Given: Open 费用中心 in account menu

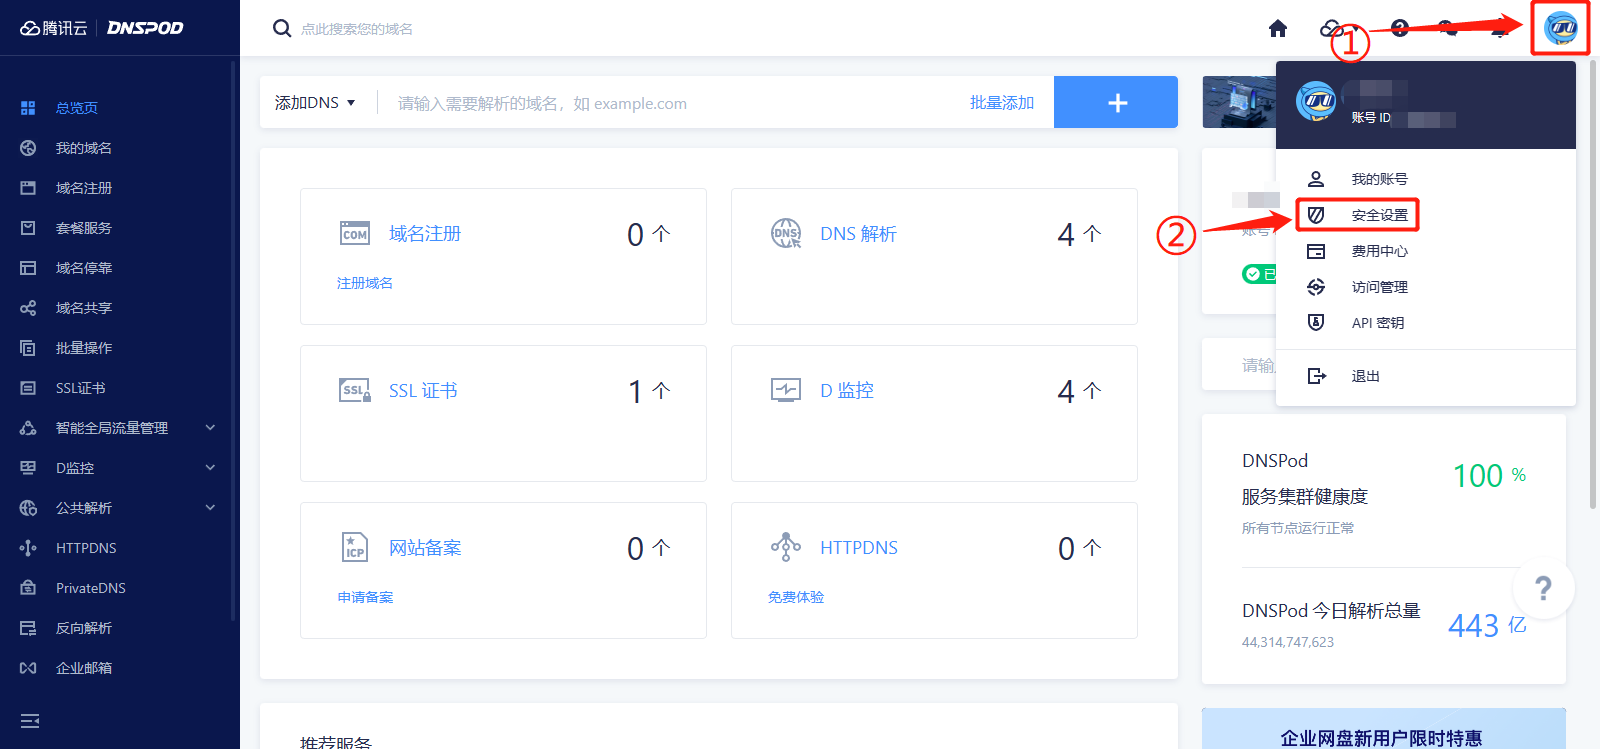Looking at the screenshot, I should click(x=1378, y=251).
